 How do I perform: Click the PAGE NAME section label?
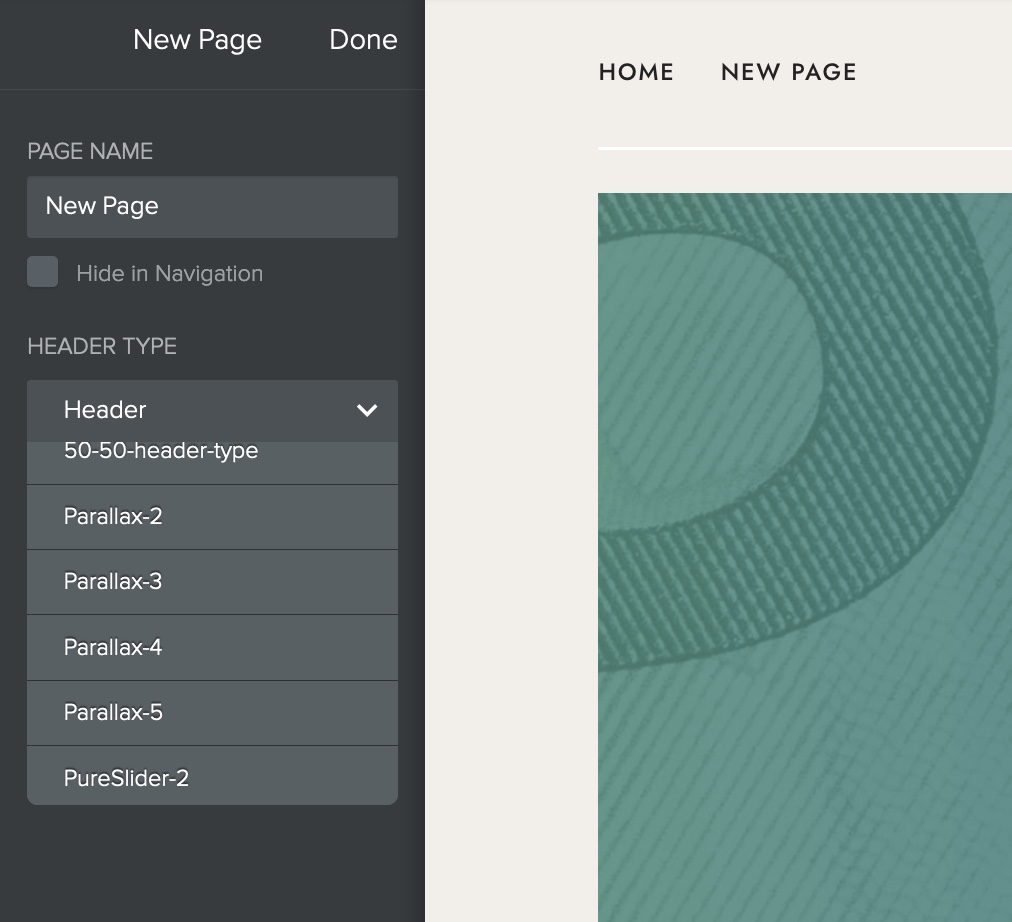coord(90,151)
